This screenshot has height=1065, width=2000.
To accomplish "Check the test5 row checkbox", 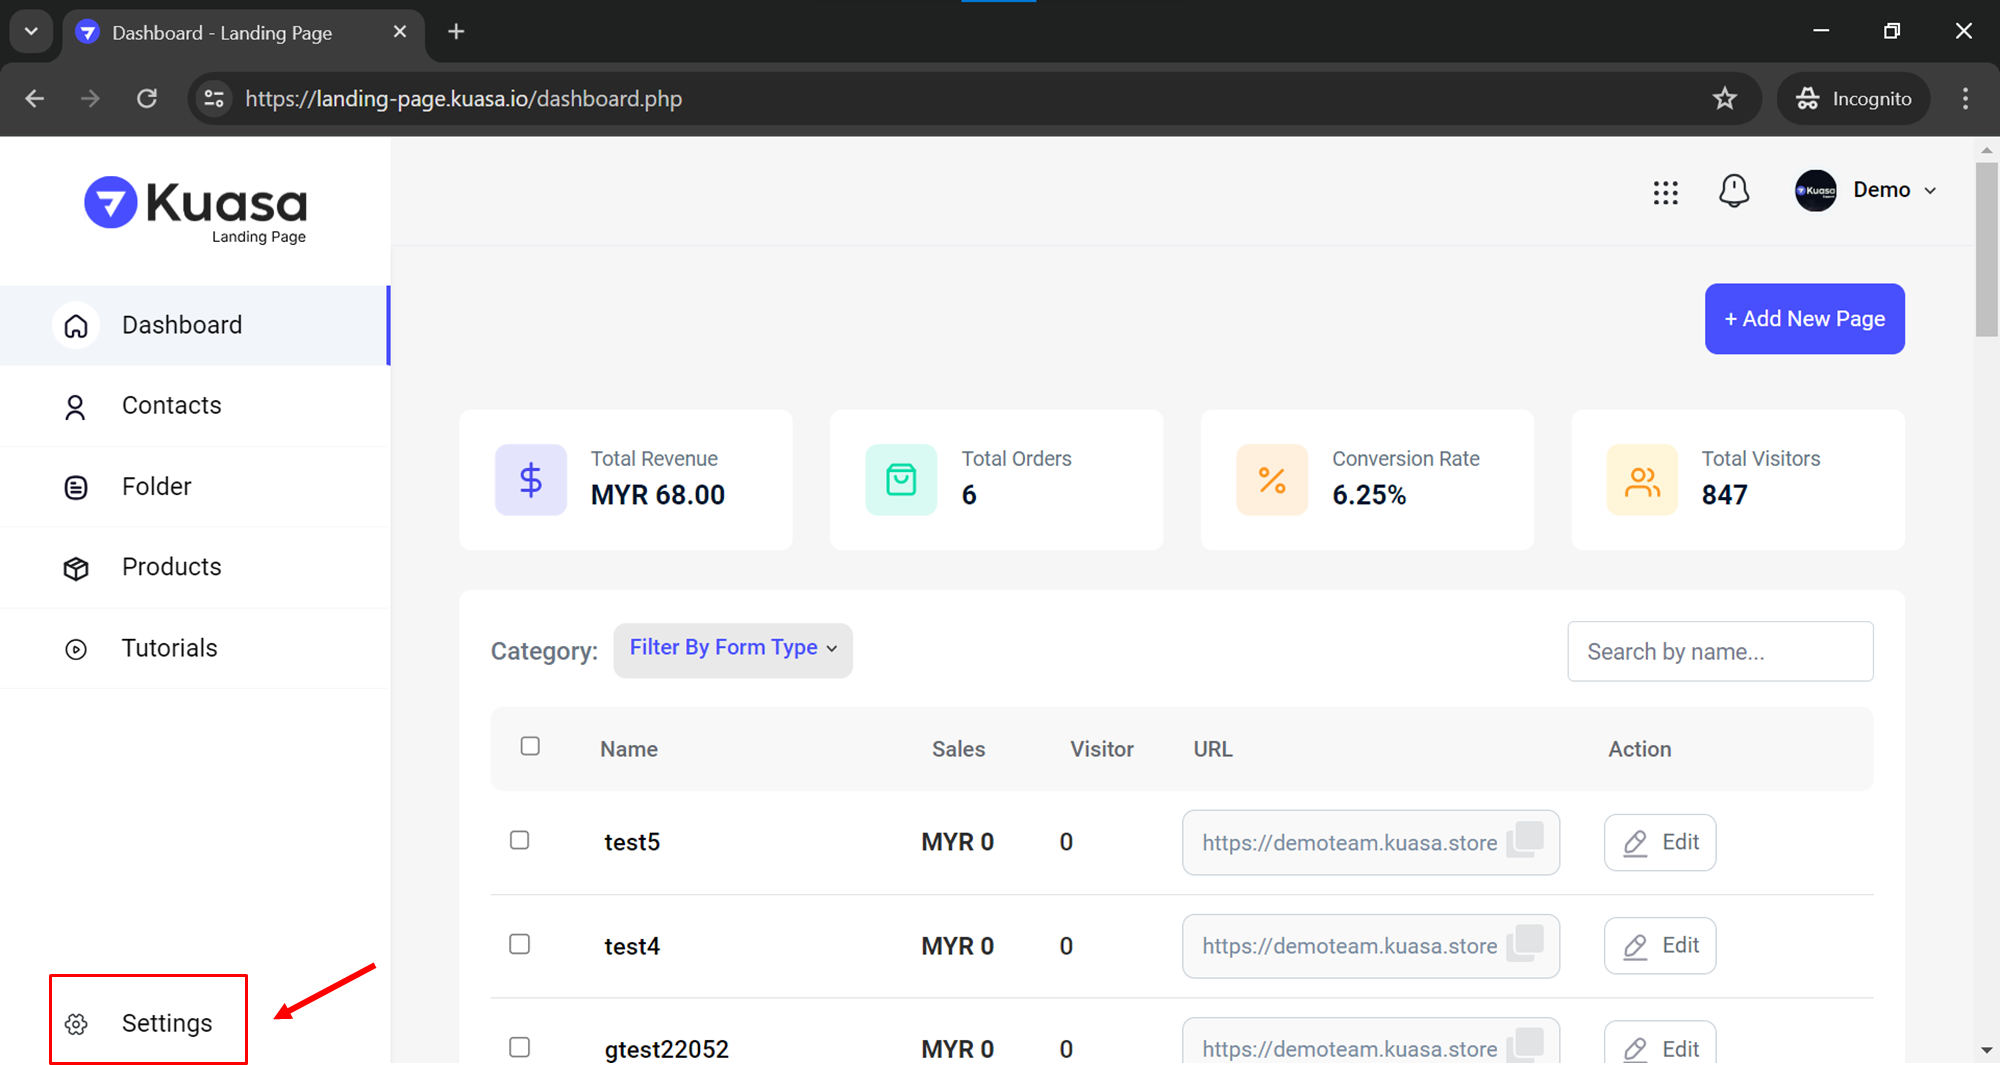I will (519, 840).
